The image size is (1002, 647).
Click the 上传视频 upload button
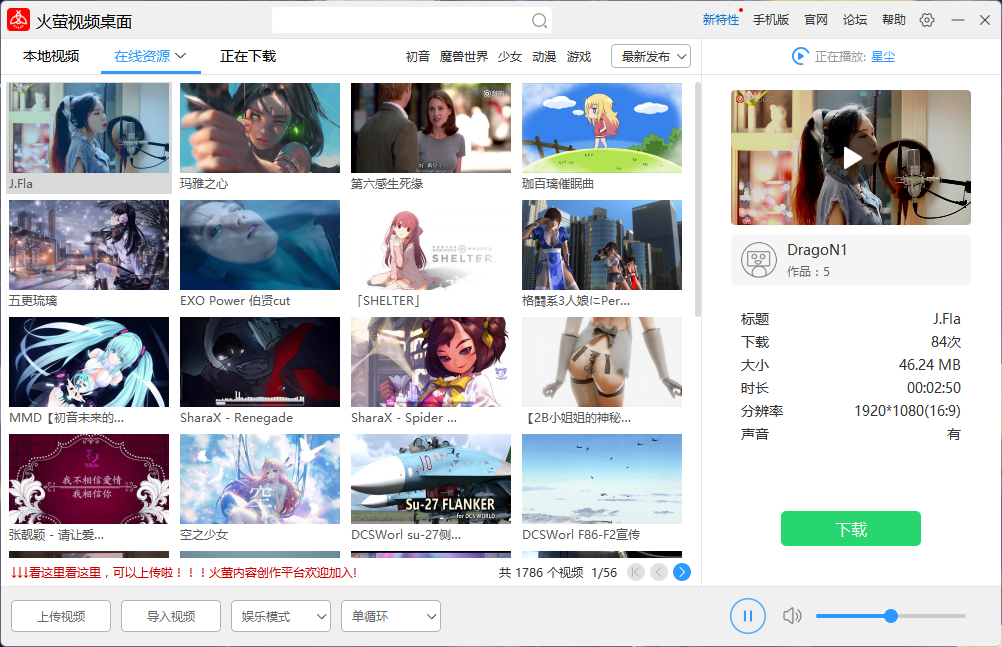(60, 616)
